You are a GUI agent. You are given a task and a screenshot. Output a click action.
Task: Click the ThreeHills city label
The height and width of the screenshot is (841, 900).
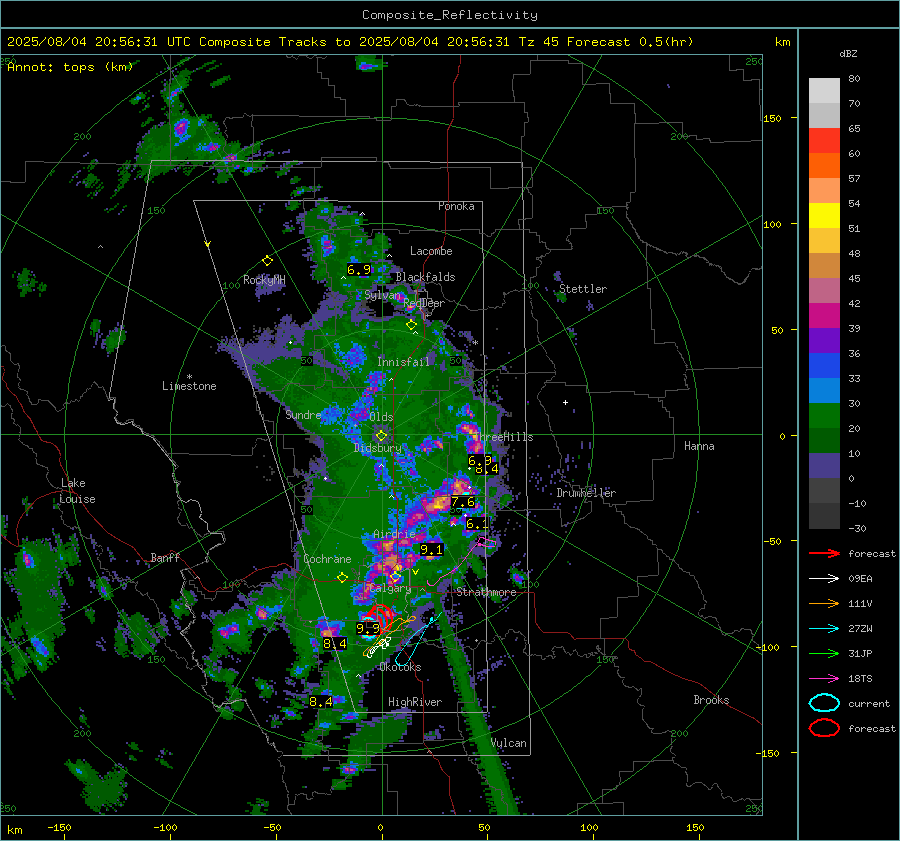[505, 437]
